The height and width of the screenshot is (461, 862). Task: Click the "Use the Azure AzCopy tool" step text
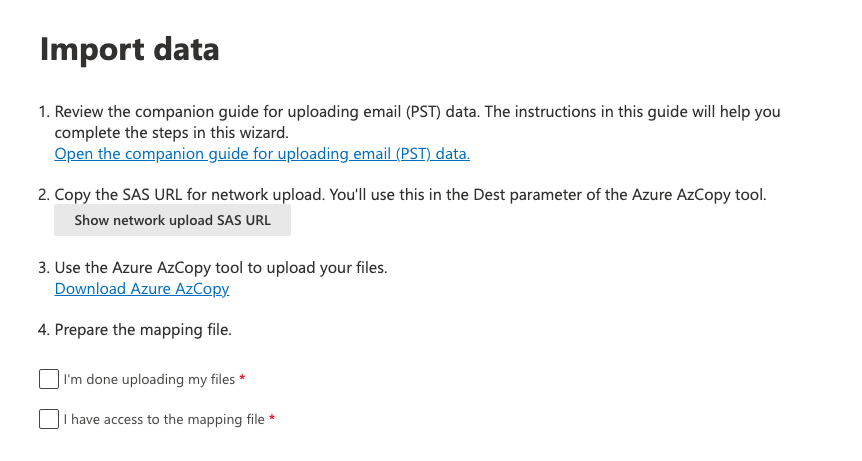pyautogui.click(x=220, y=268)
